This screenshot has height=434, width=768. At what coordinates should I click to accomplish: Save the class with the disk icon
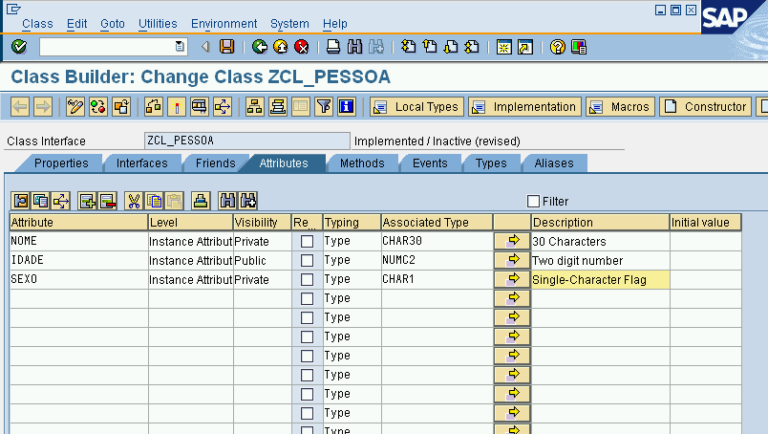(227, 47)
